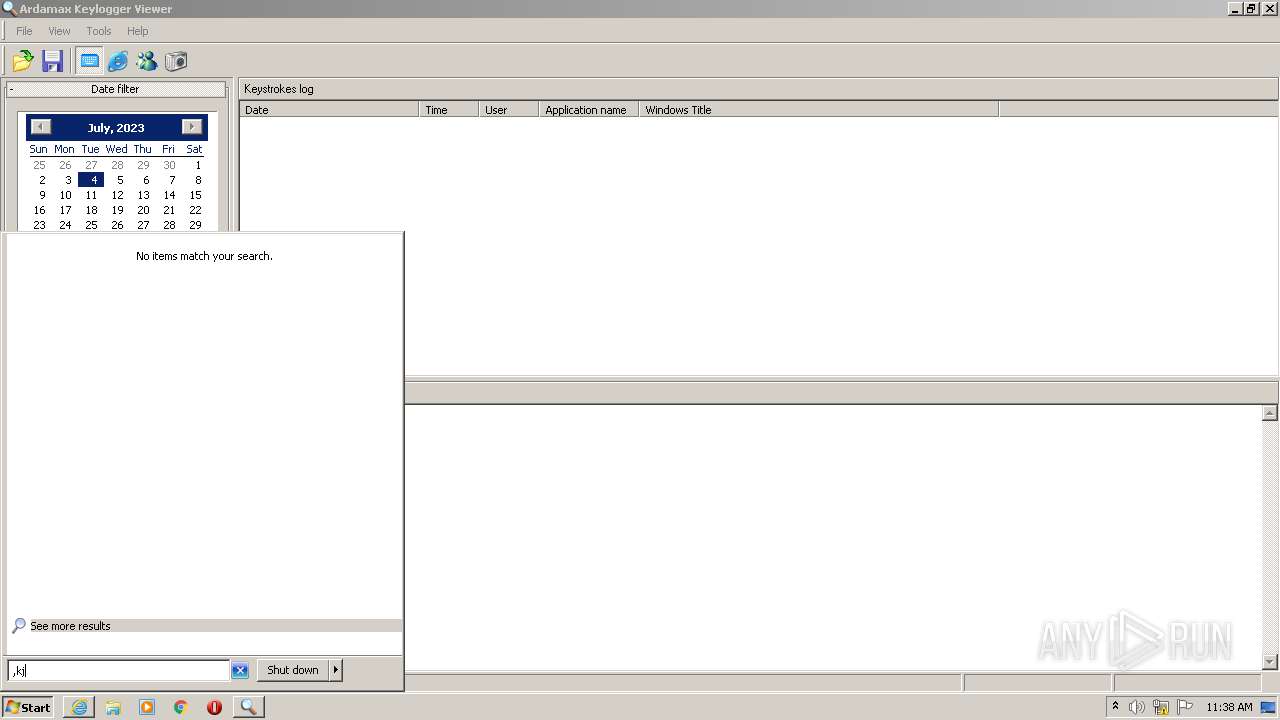Click the Start button

28,707
